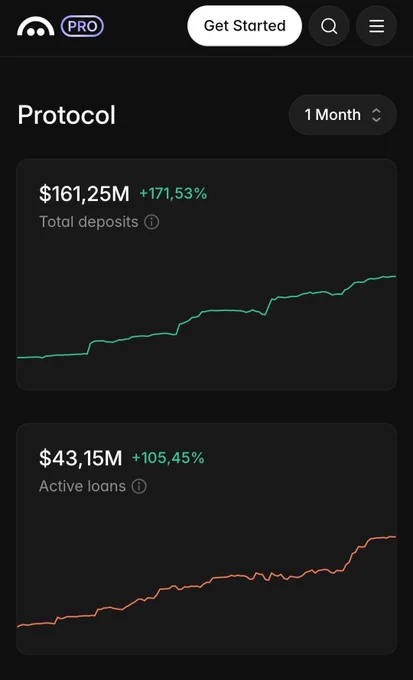Click the Get Started button
This screenshot has width=413, height=680.
245,26
